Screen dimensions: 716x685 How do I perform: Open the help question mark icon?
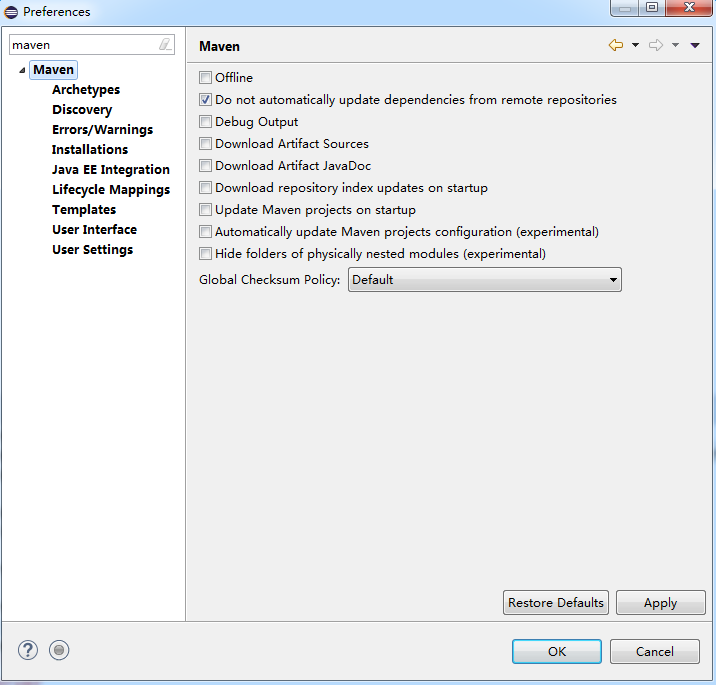tap(28, 650)
